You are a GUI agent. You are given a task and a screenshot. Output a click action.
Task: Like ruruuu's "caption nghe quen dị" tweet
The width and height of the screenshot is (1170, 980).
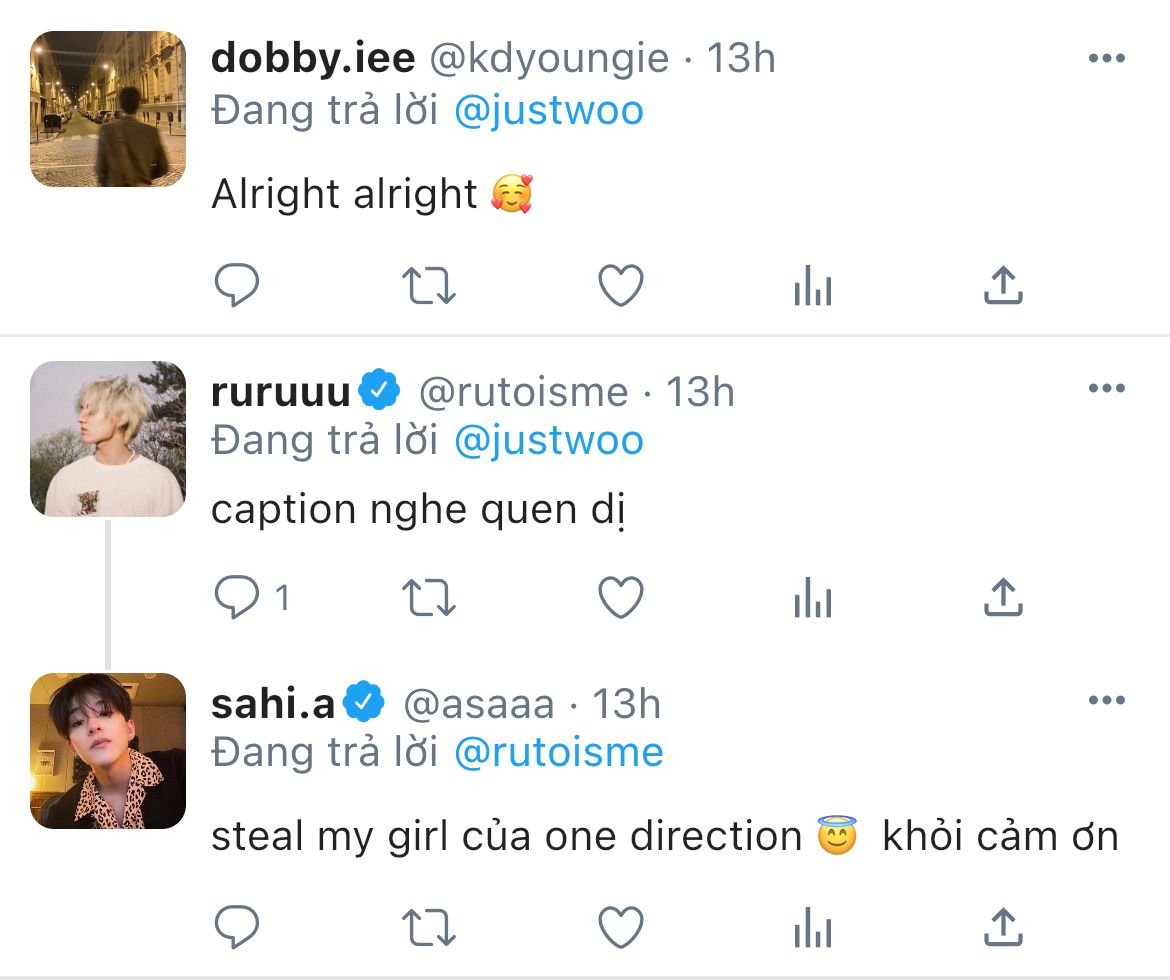pos(620,598)
